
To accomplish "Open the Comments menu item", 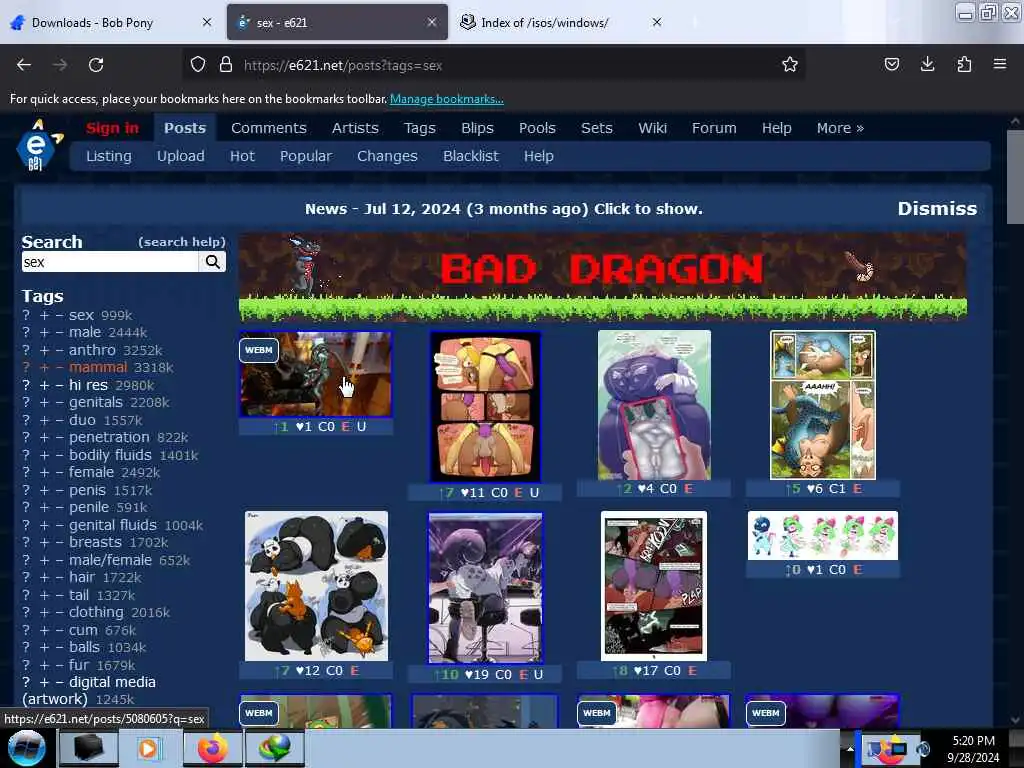I will (x=268, y=128).
